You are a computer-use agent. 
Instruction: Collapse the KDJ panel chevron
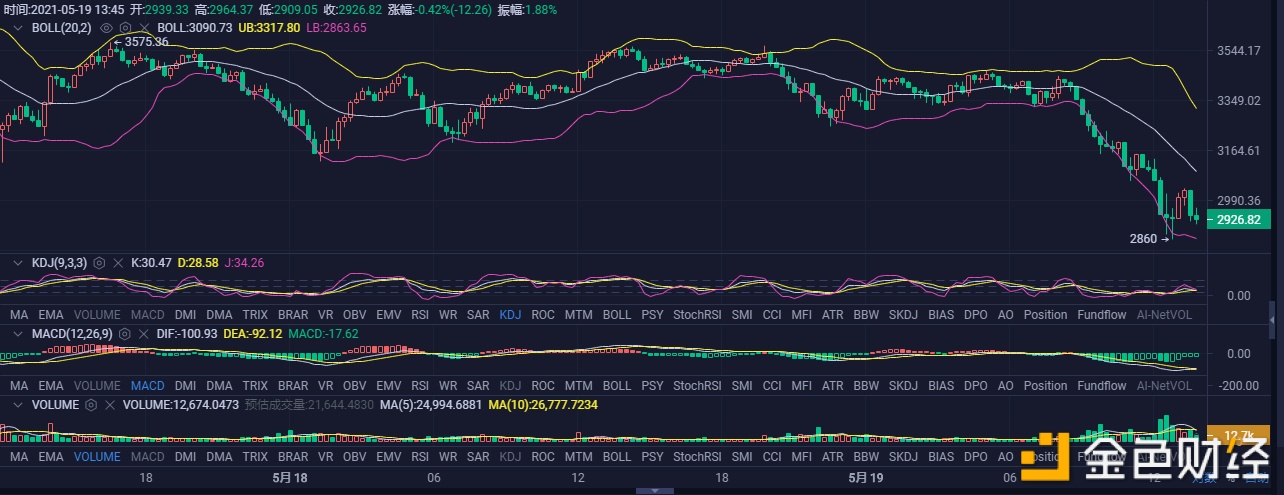coord(16,262)
